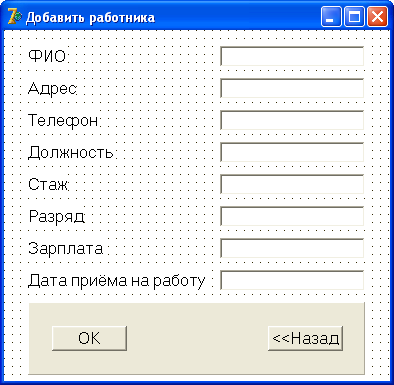
Task: Focus the Зарплата input field
Action: 292,248
